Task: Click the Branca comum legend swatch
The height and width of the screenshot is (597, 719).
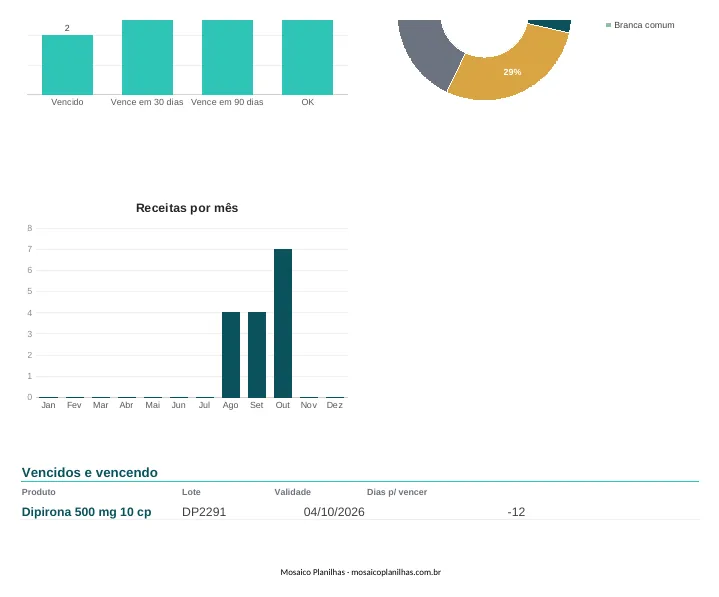Action: [608, 25]
